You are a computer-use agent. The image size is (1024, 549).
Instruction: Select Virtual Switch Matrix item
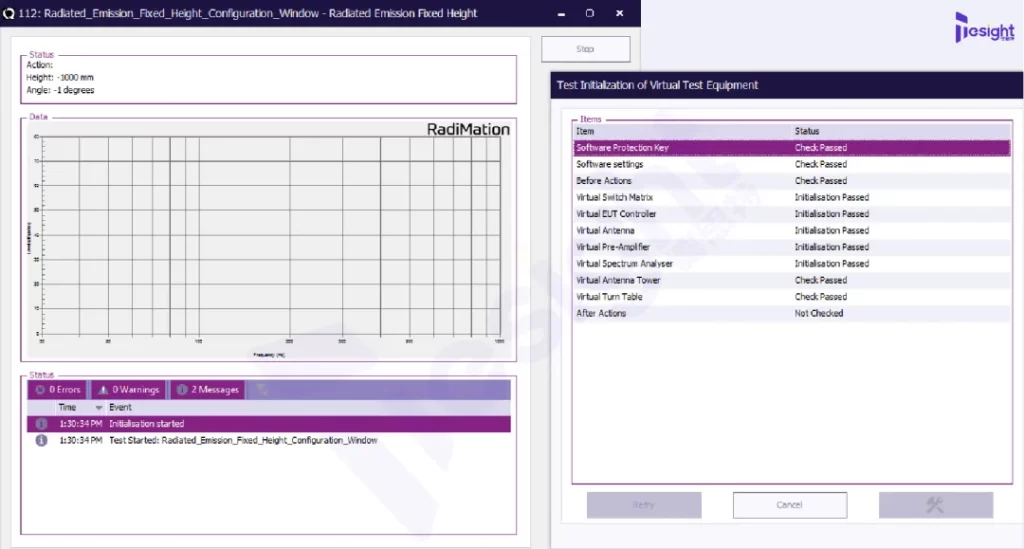pos(792,197)
